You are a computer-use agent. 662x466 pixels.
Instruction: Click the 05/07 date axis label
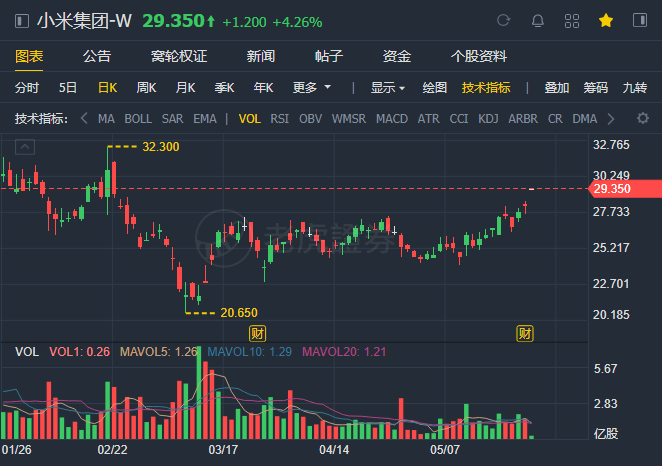(x=445, y=450)
